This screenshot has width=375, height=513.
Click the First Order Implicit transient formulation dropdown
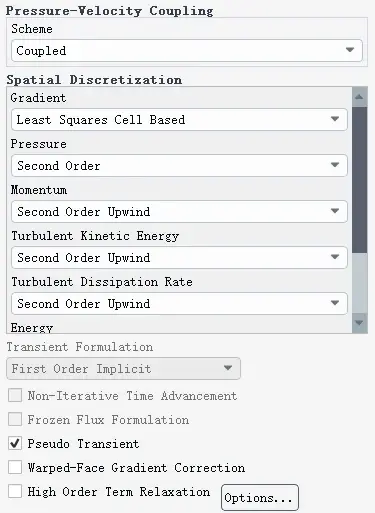point(123,369)
